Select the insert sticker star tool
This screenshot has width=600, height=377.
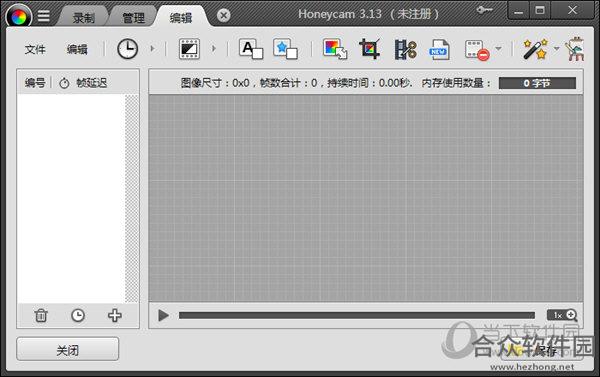pyautogui.click(x=285, y=49)
